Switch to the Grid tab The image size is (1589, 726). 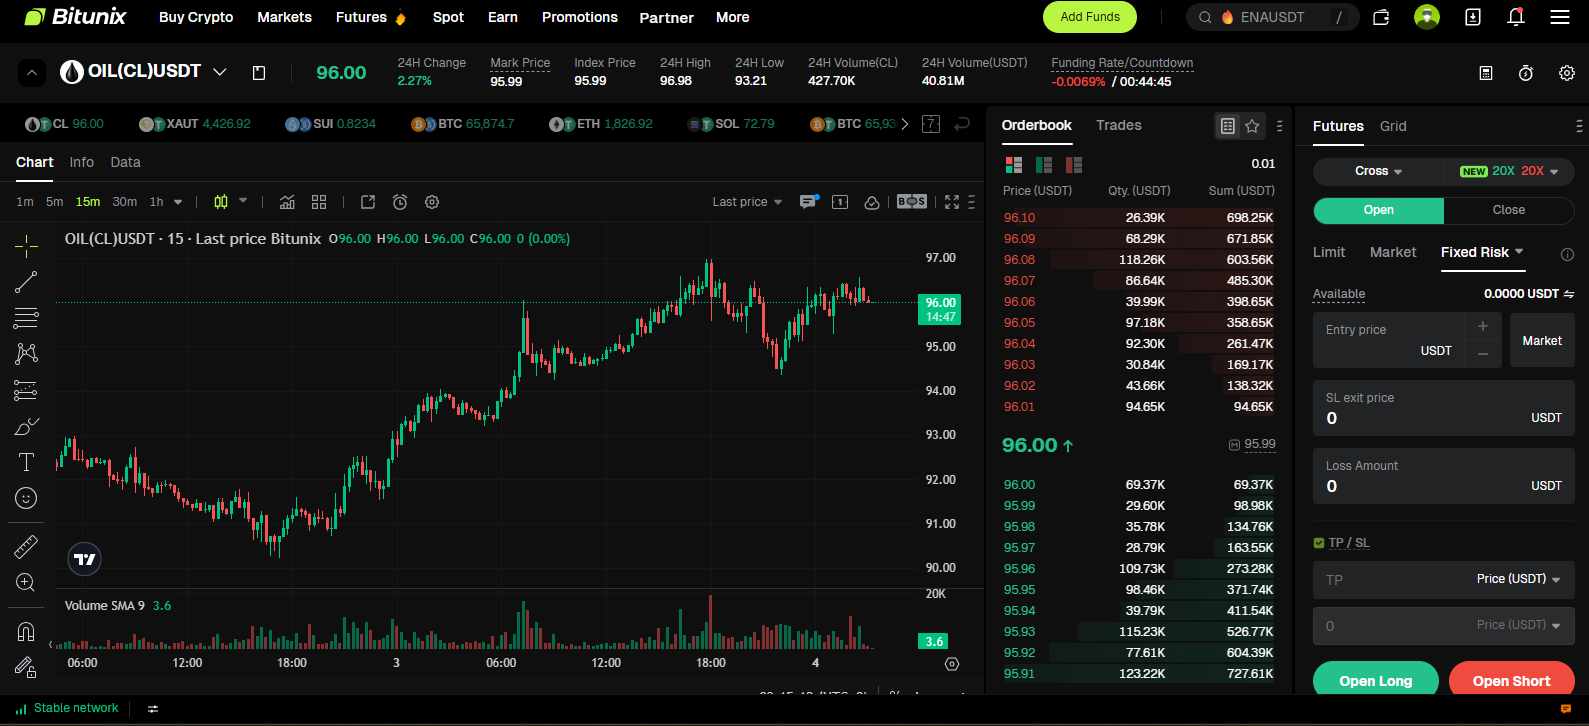pyautogui.click(x=1393, y=126)
